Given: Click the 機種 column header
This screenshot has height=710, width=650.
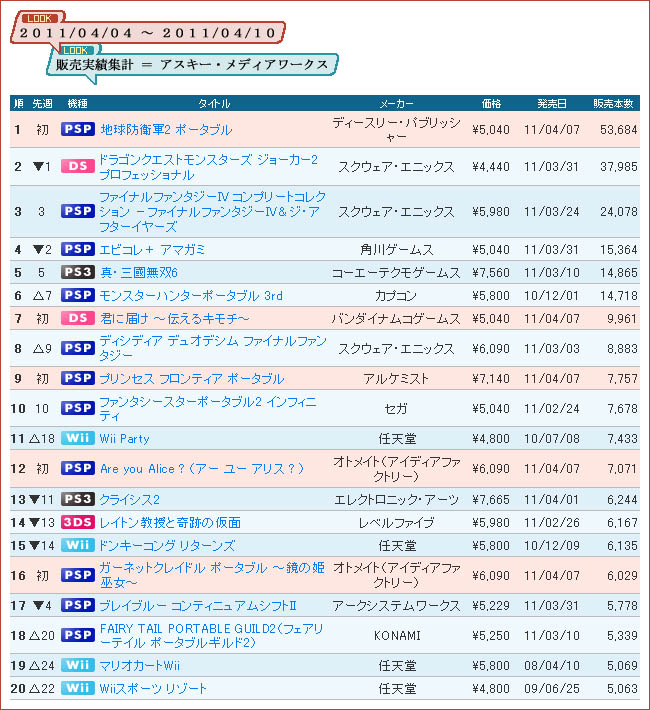Looking at the screenshot, I should pos(77,104).
